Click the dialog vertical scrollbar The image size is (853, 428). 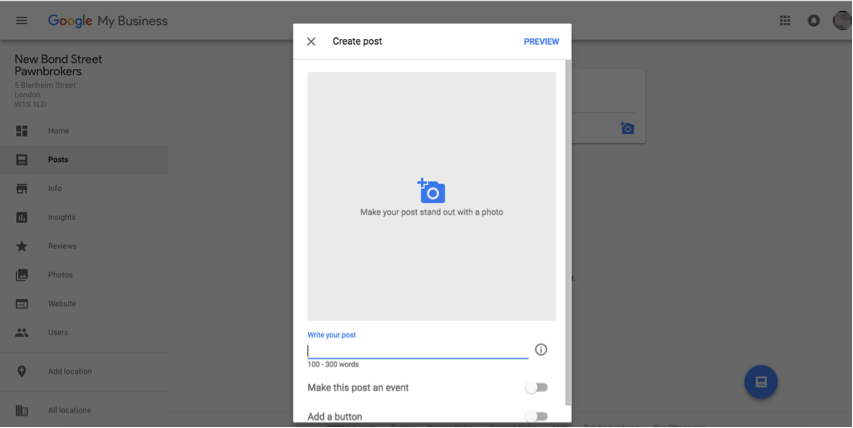568,233
